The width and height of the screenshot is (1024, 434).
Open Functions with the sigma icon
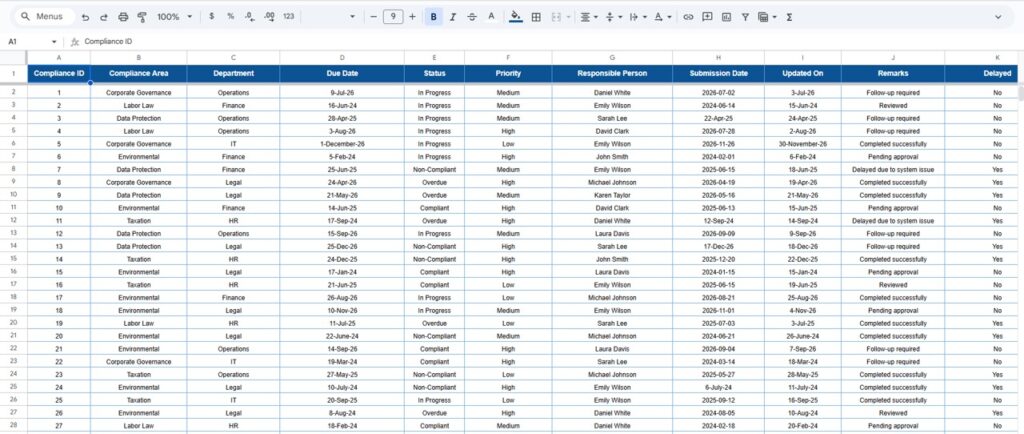tap(789, 17)
